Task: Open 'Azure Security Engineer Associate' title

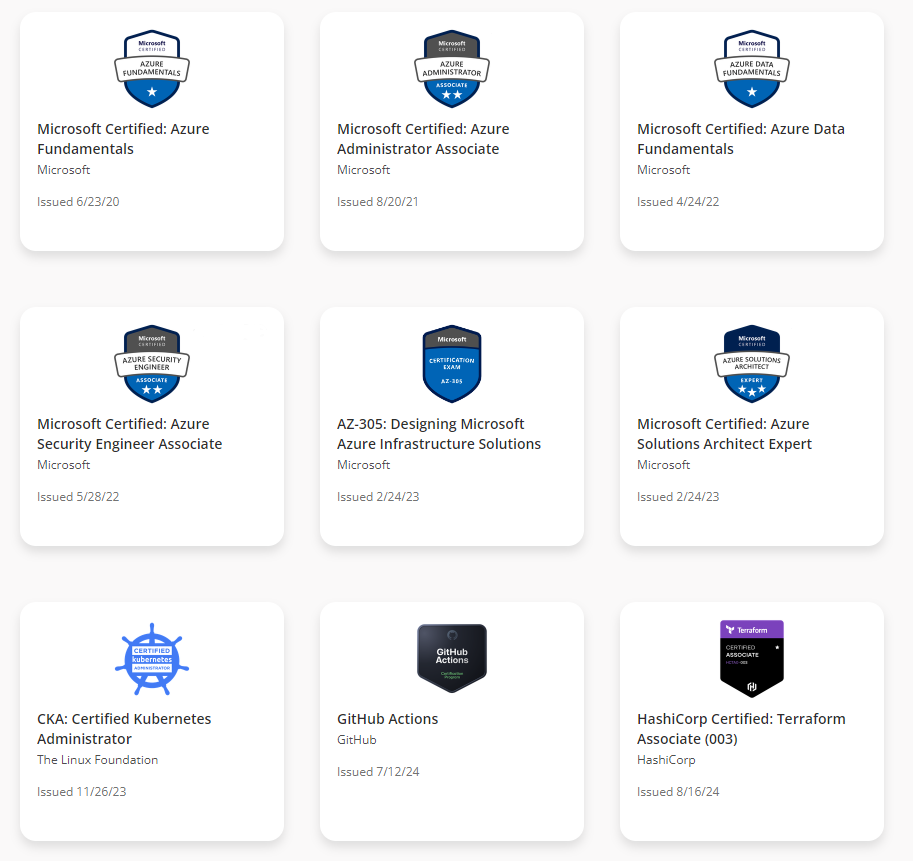Action: [x=130, y=434]
